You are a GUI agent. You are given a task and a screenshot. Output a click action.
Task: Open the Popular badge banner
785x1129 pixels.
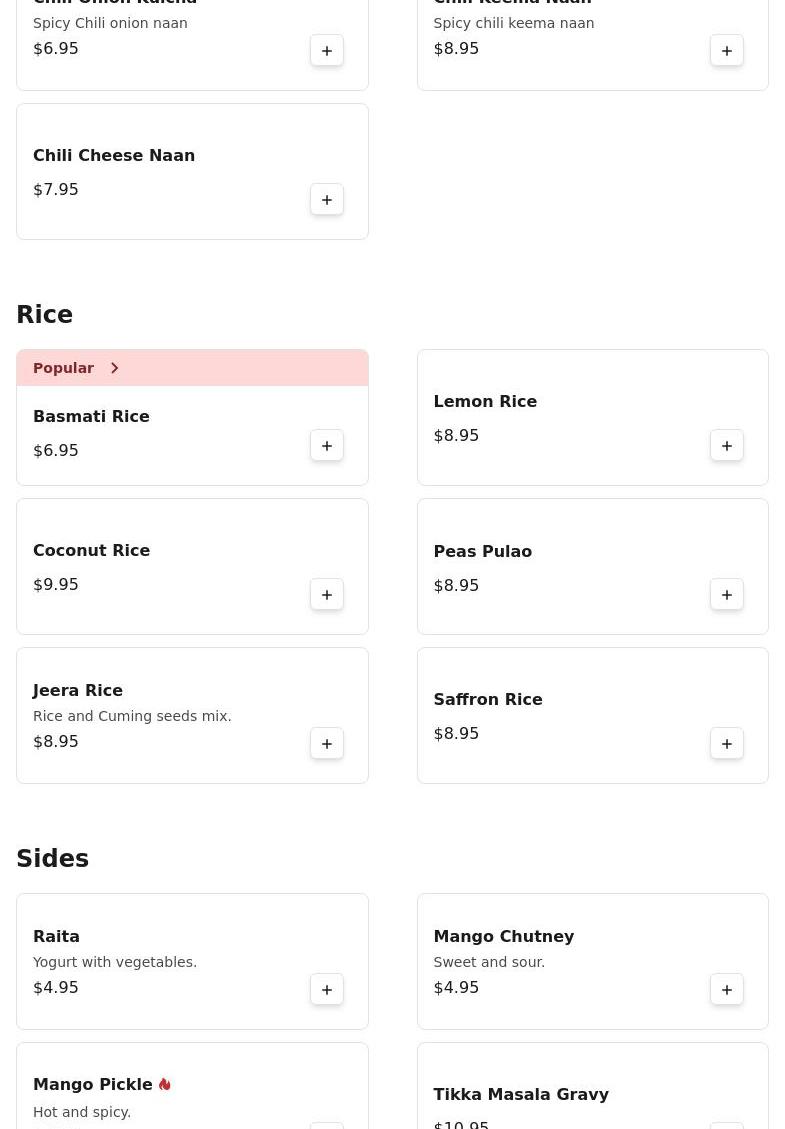(x=63, y=368)
